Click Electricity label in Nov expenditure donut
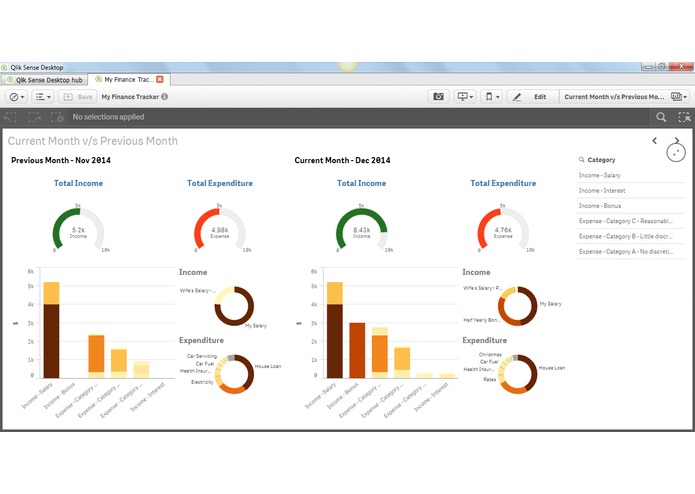 [202, 382]
